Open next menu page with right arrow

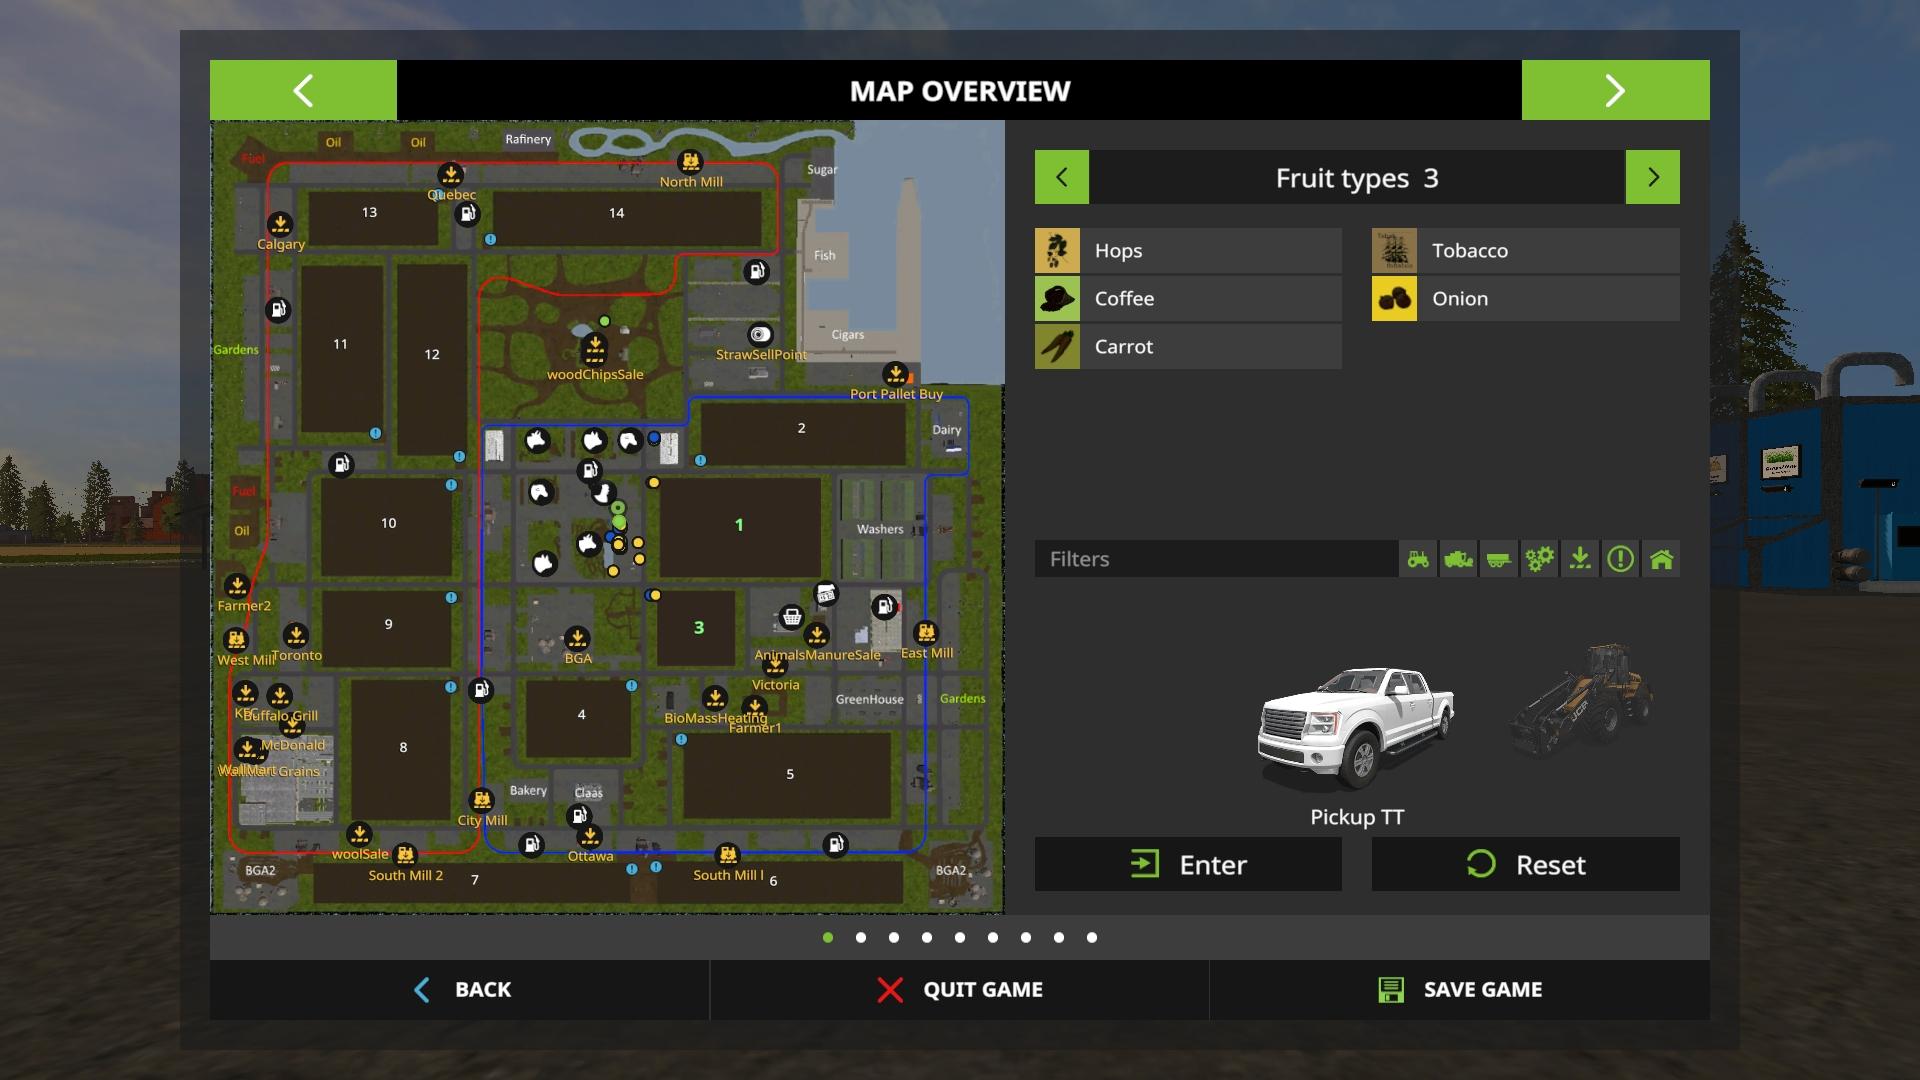tap(1615, 90)
